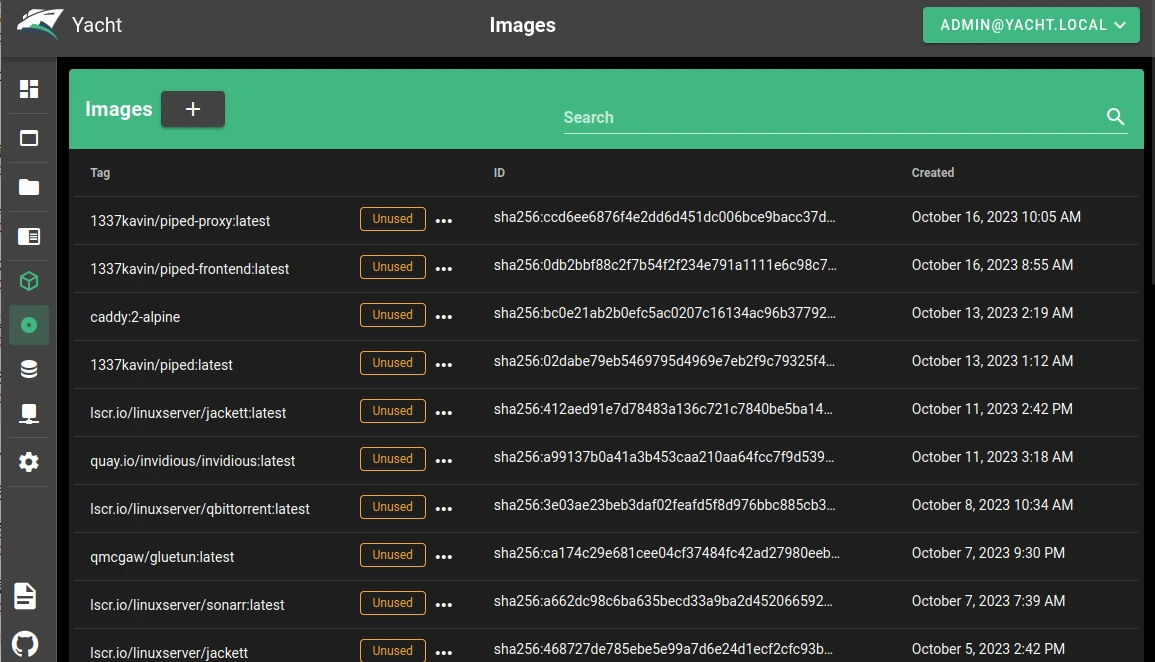Click Unused badge for lscr.io/linuxserver/sonarr:latest

coord(392,603)
